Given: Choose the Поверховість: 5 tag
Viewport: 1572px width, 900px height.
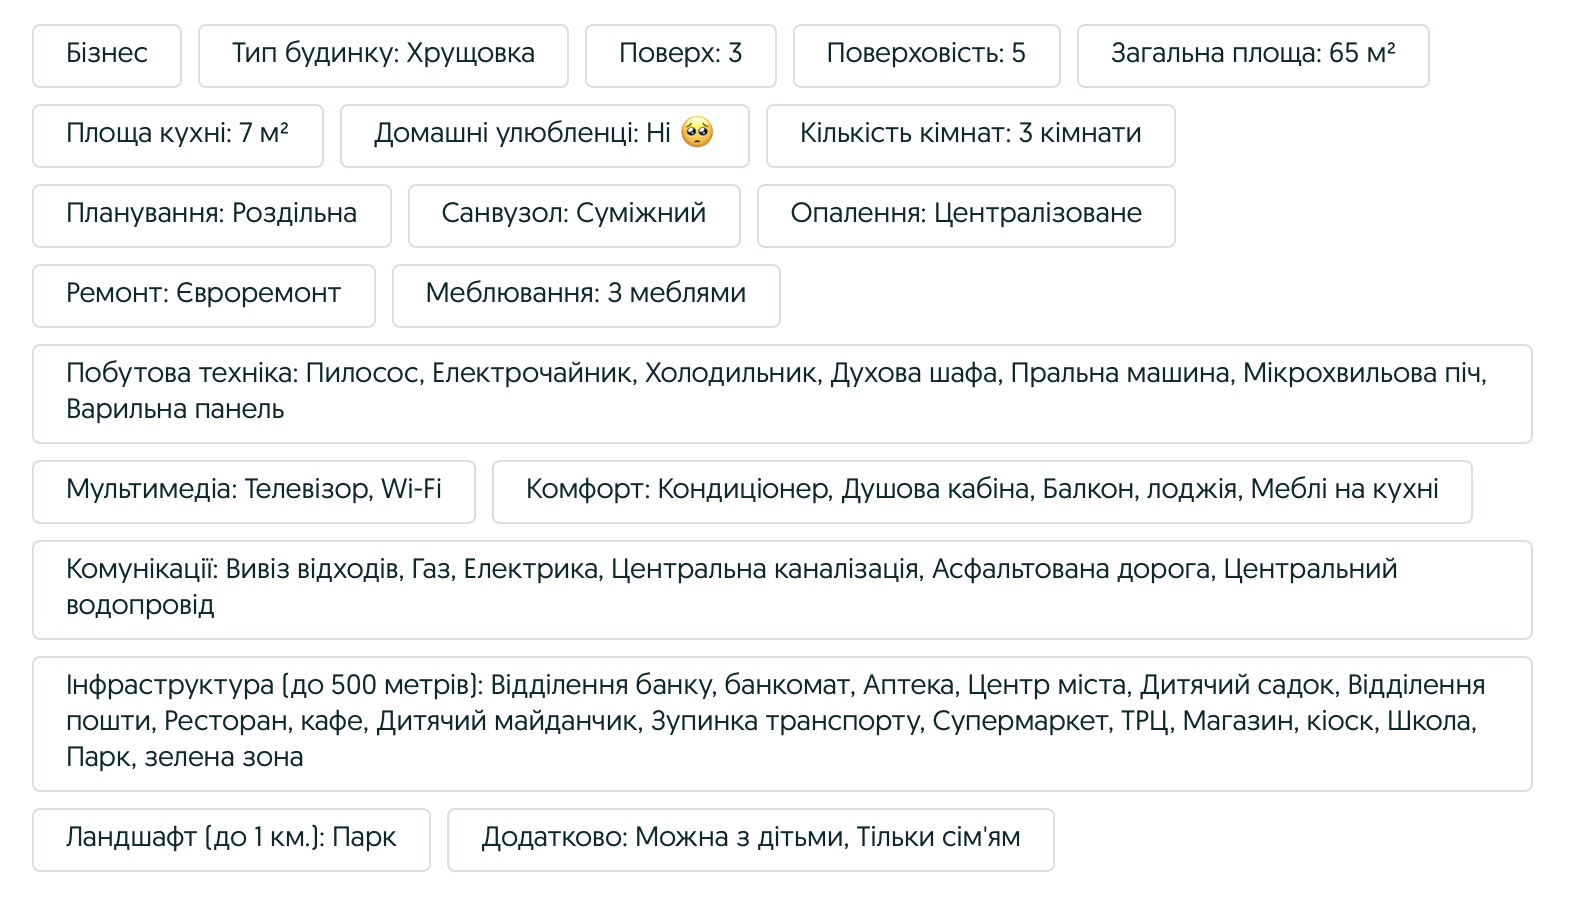Looking at the screenshot, I should click(927, 56).
